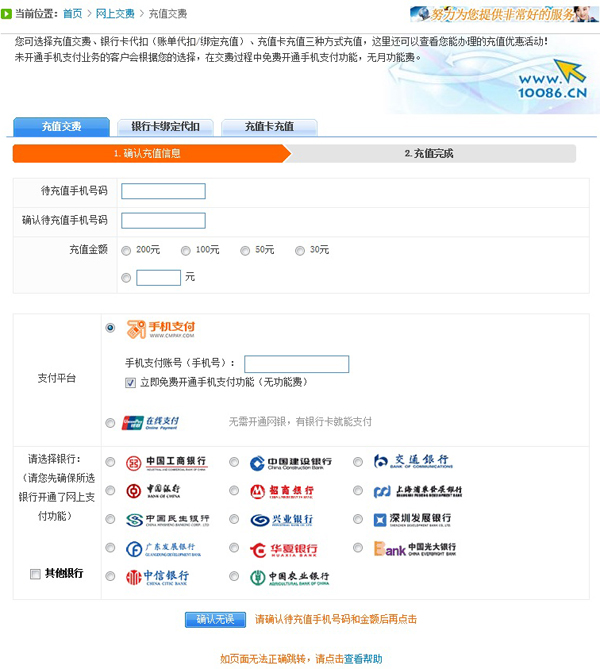This screenshot has height=669, width=600.
Task: Click the 手机支付 logo
Action: 160,329
